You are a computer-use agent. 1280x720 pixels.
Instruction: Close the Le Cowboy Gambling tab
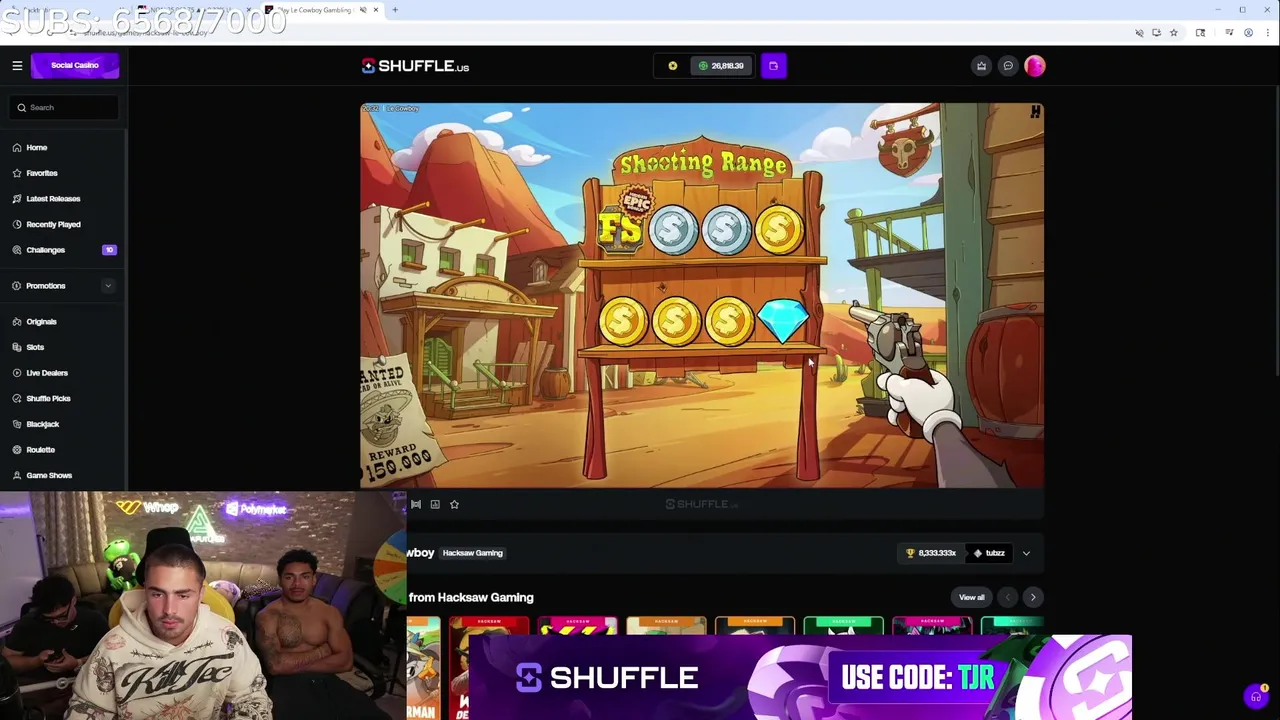pos(376,10)
